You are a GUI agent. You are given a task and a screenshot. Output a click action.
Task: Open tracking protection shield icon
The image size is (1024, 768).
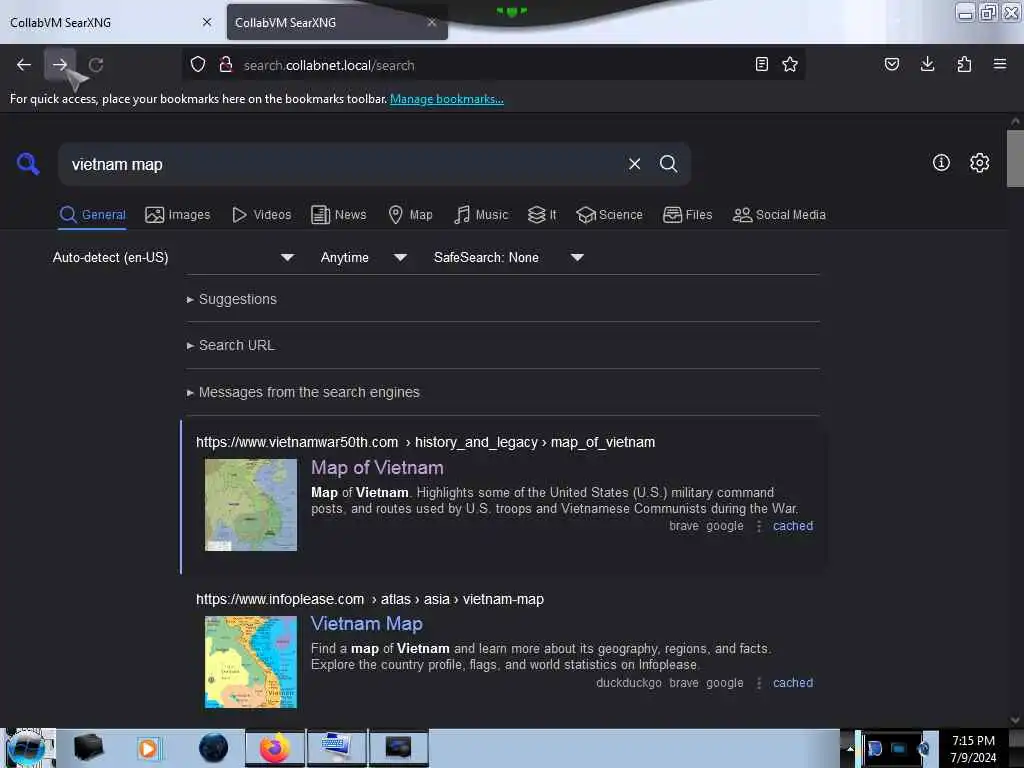coord(198,64)
